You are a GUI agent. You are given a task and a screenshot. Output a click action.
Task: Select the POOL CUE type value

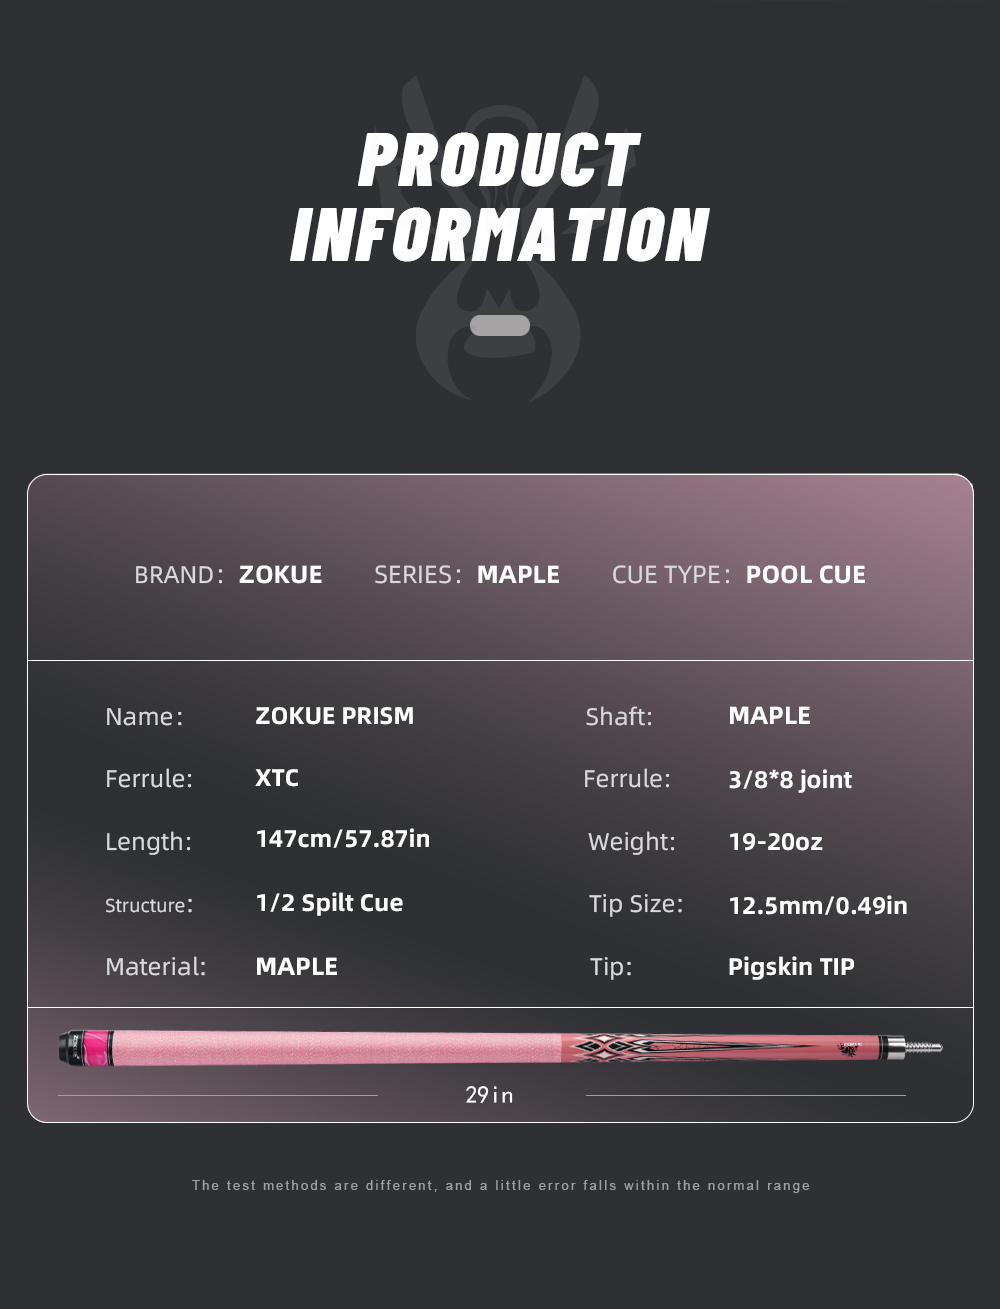tap(806, 575)
